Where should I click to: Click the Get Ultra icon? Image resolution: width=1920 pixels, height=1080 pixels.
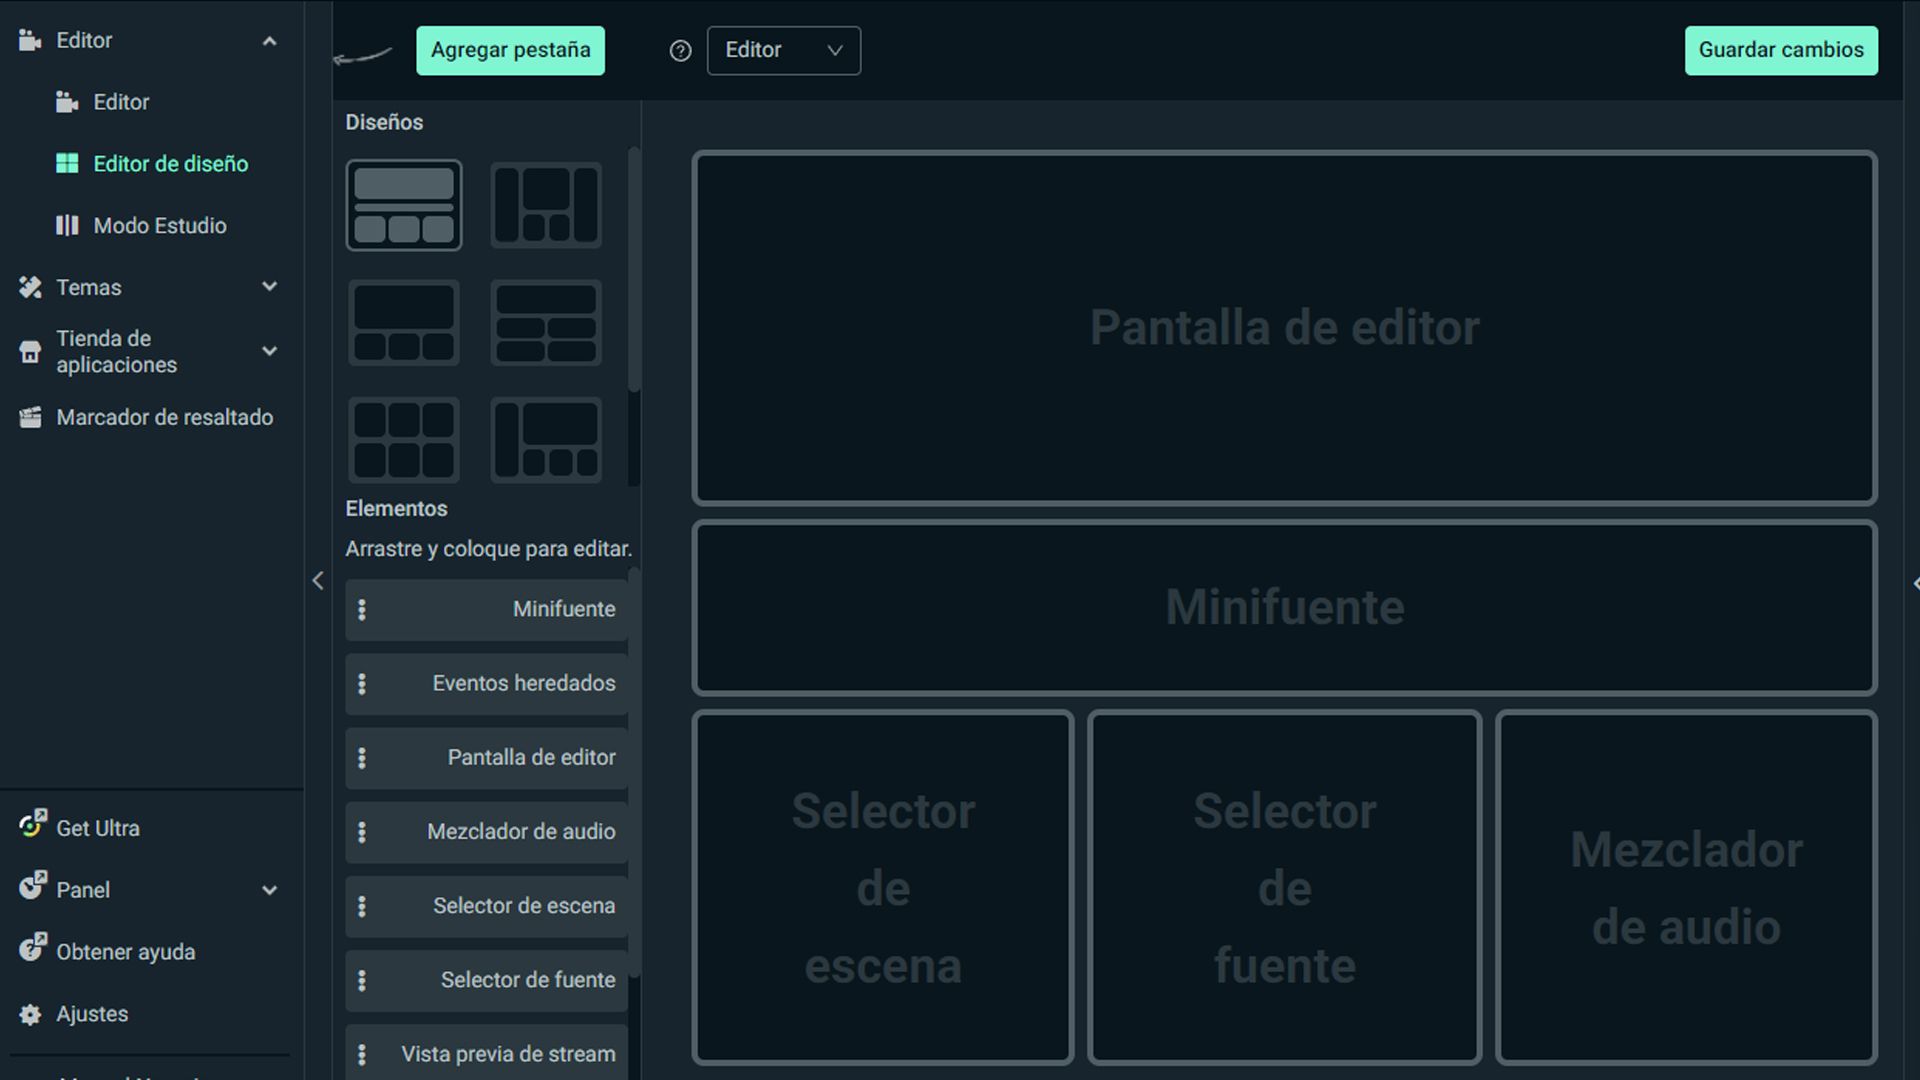click(31, 827)
